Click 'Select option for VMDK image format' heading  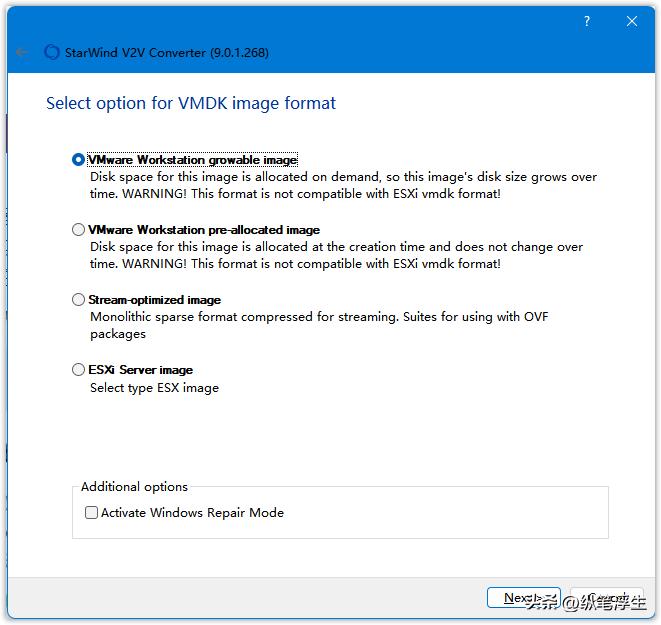click(x=191, y=103)
